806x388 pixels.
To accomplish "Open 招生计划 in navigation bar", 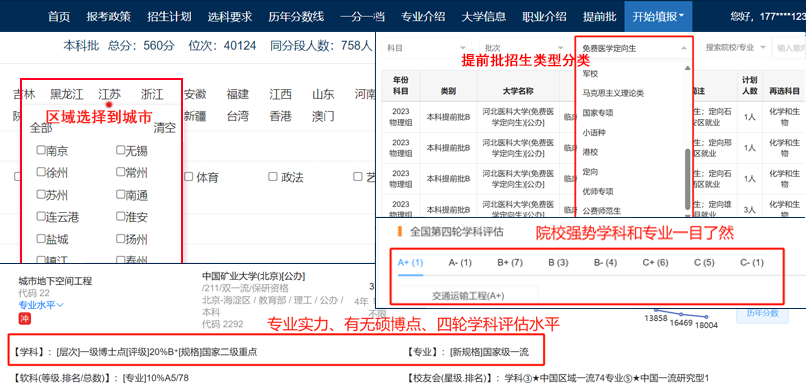I will tap(169, 16).
